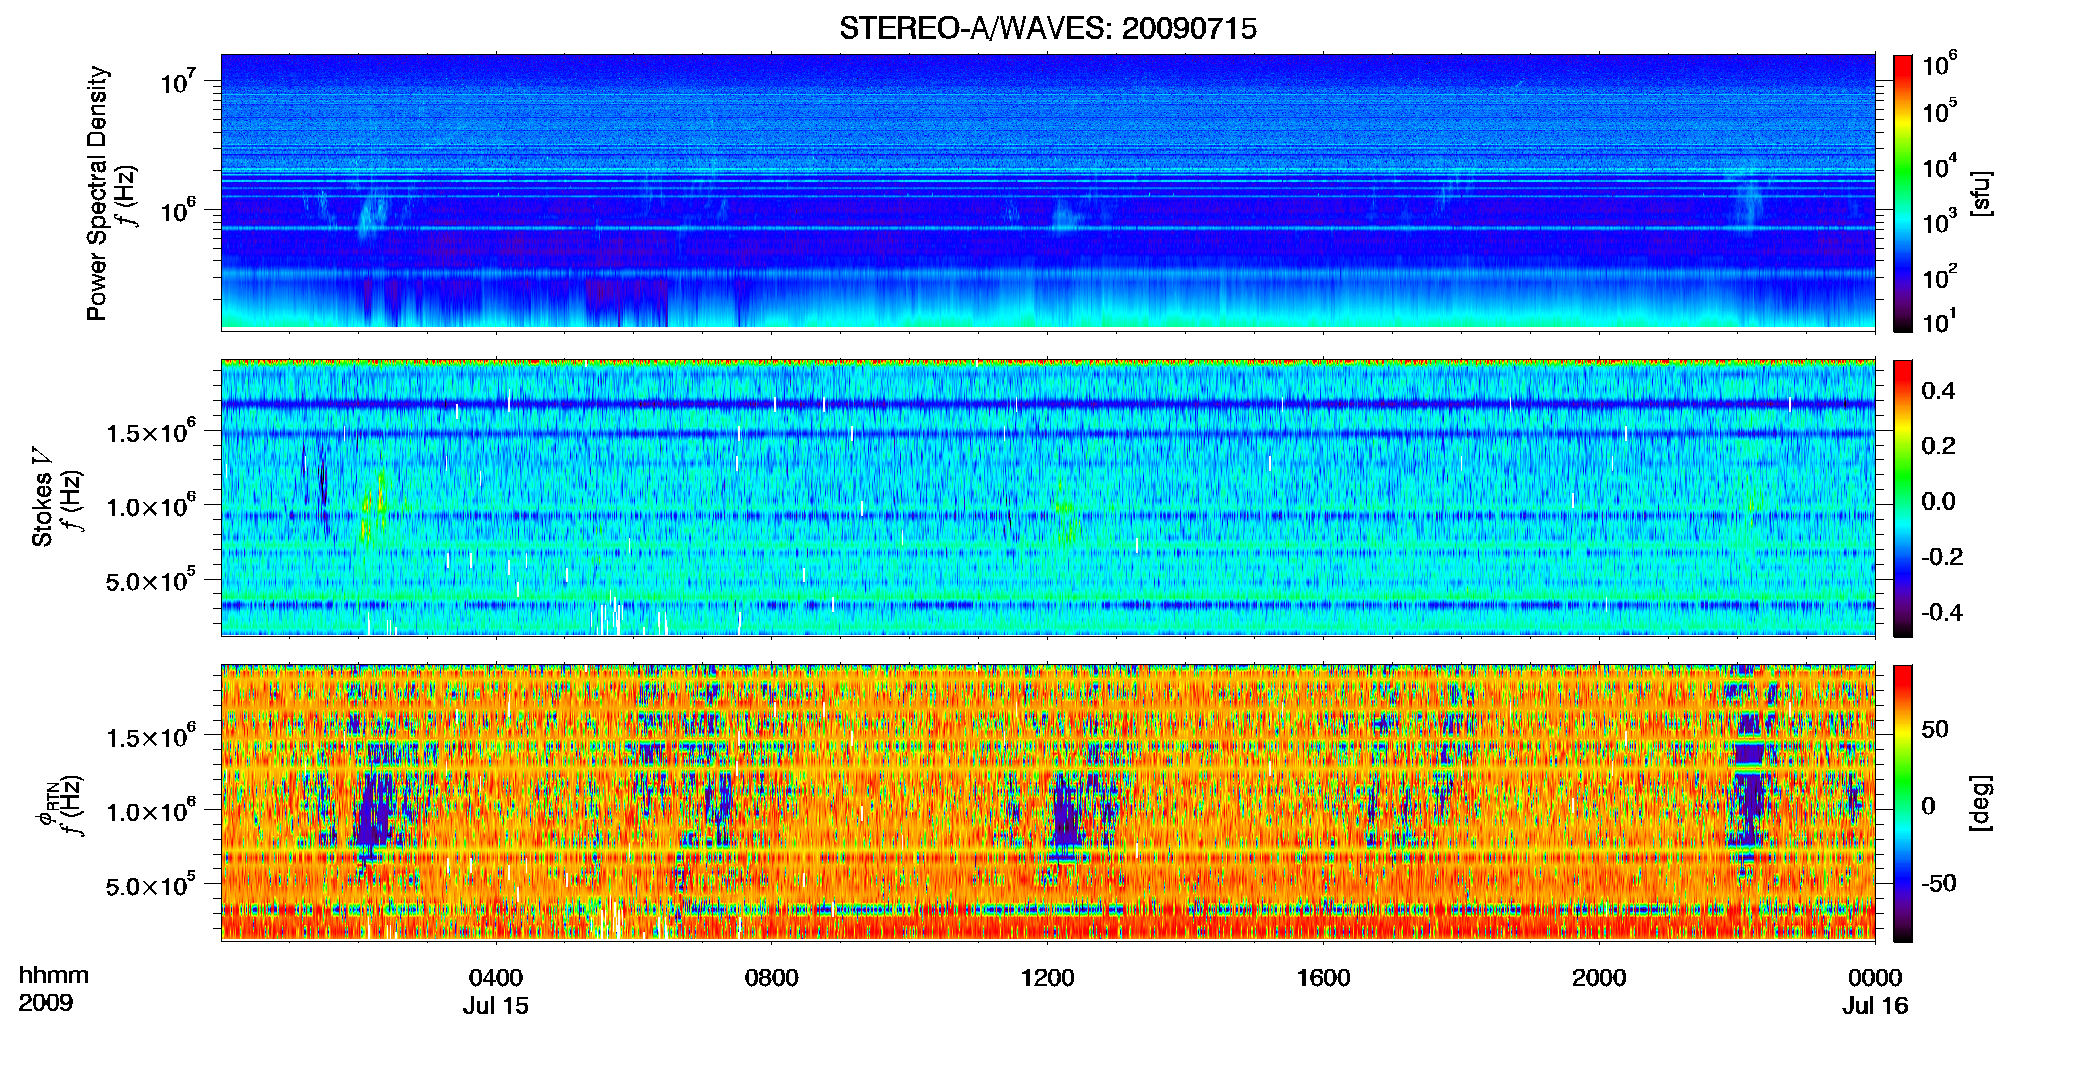Click the 1200 time axis label
Image resolution: width=2096 pixels, height=1080 pixels.
click(x=1047, y=978)
